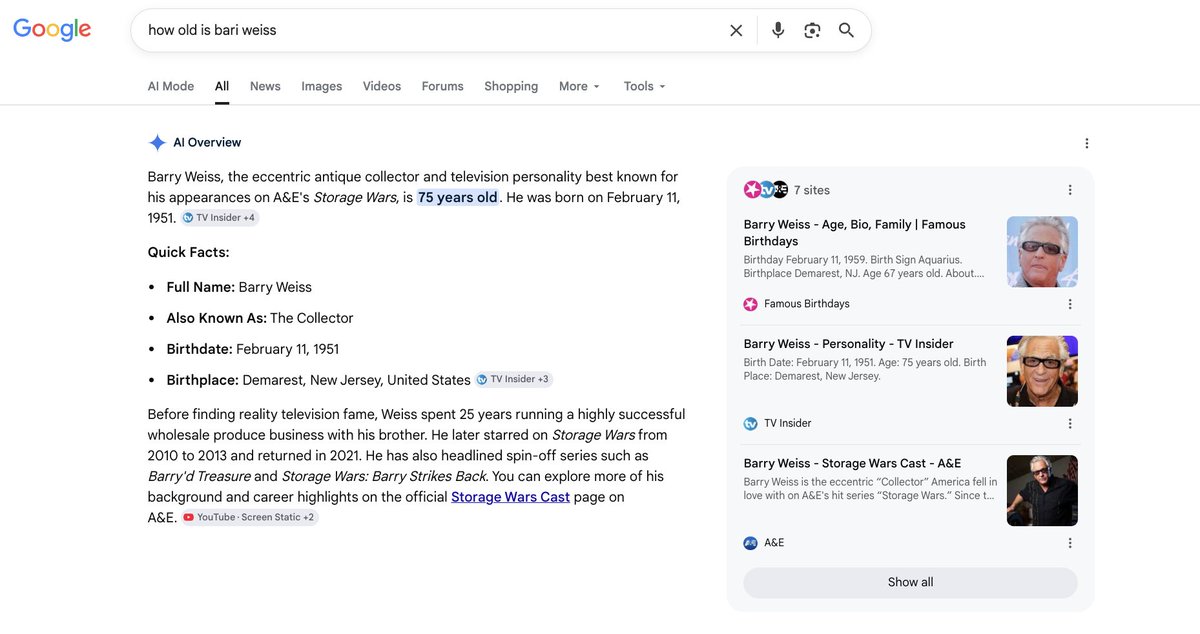1200x634 pixels.
Task: Click the 7 sites label
Action: (812, 190)
